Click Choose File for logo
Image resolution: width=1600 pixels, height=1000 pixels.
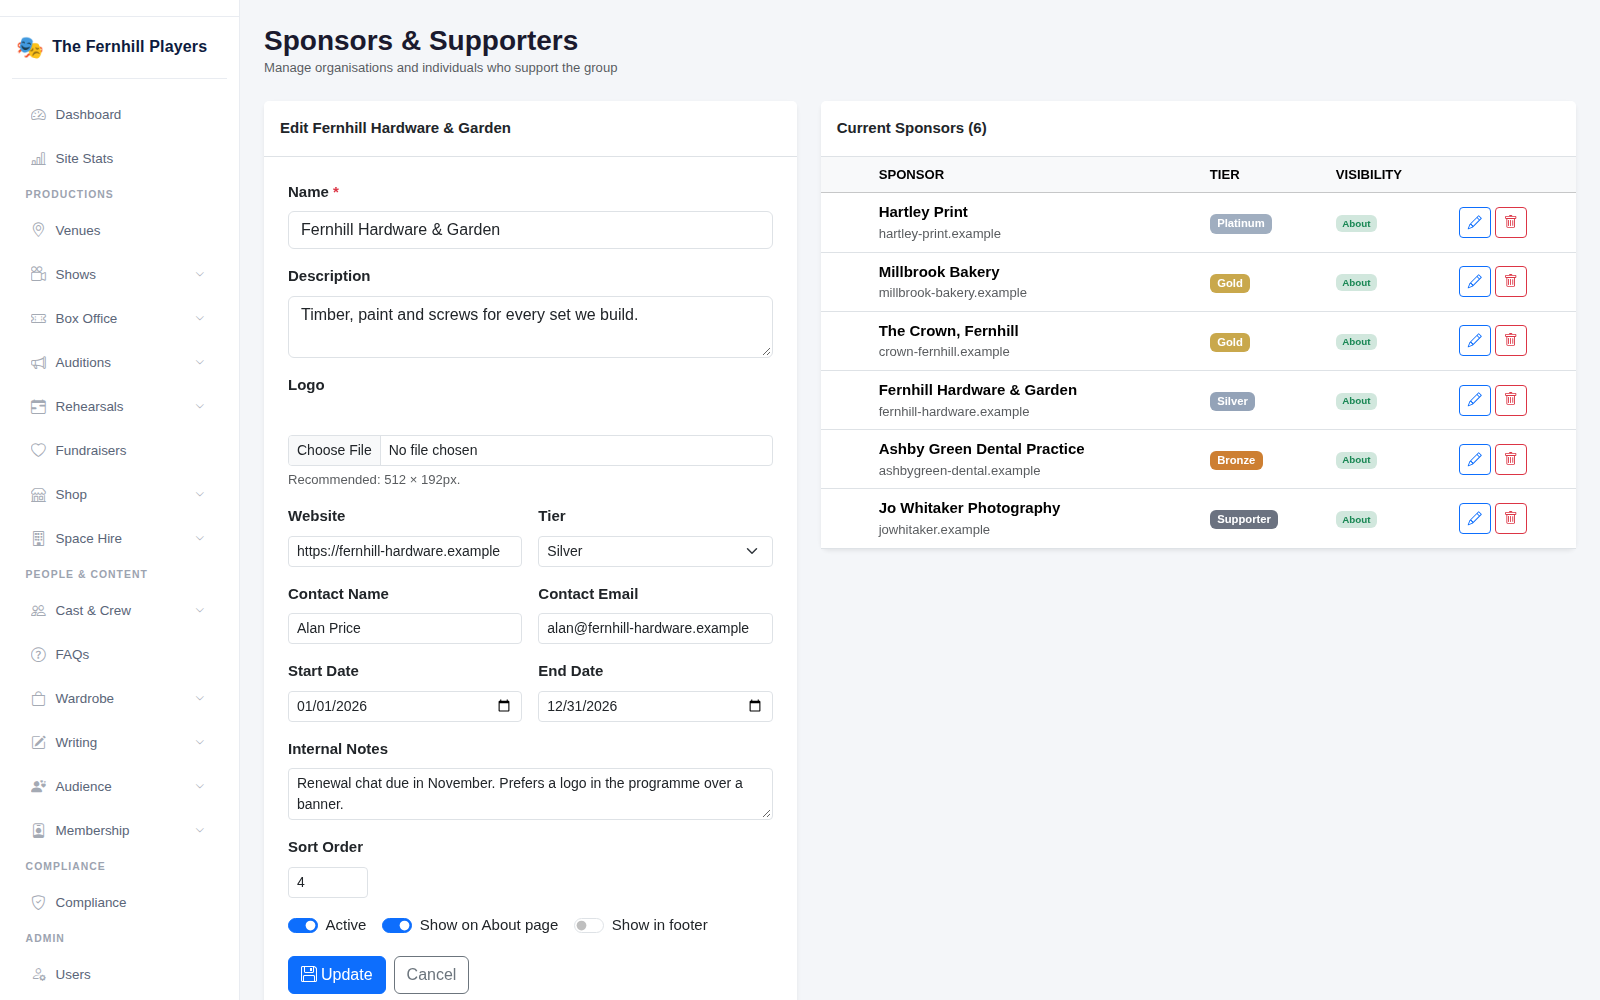click(x=334, y=450)
